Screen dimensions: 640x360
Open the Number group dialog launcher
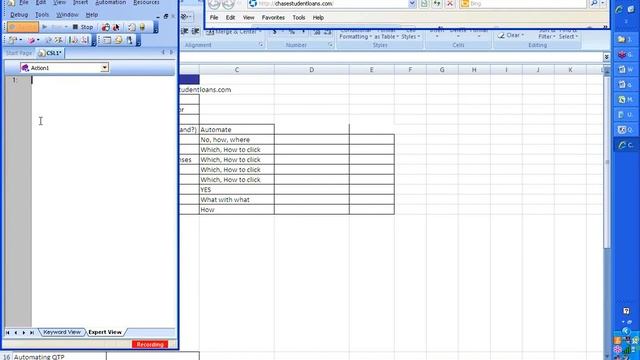[330, 45]
